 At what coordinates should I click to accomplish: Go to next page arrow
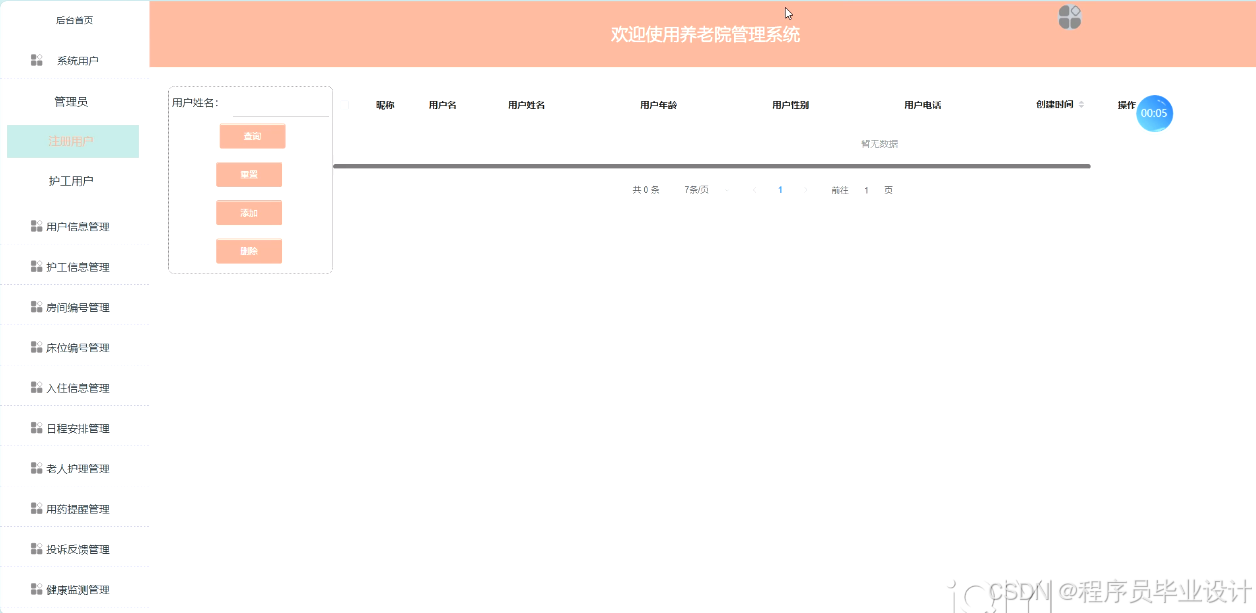(x=806, y=190)
